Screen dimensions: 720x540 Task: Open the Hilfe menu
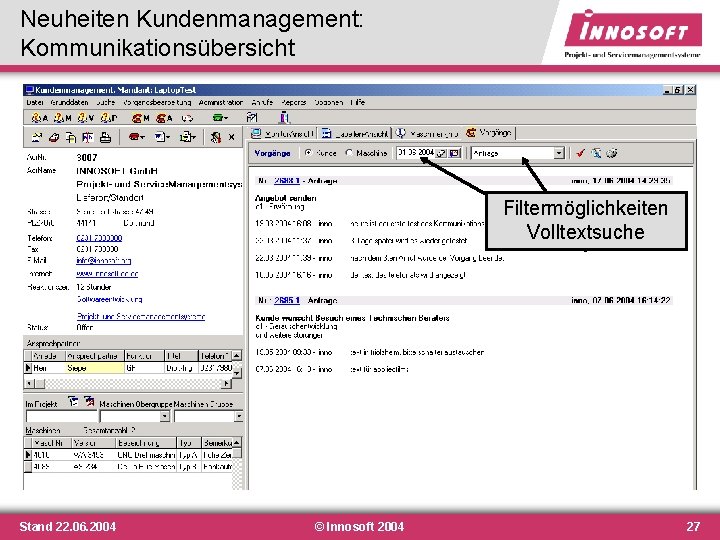tap(357, 102)
